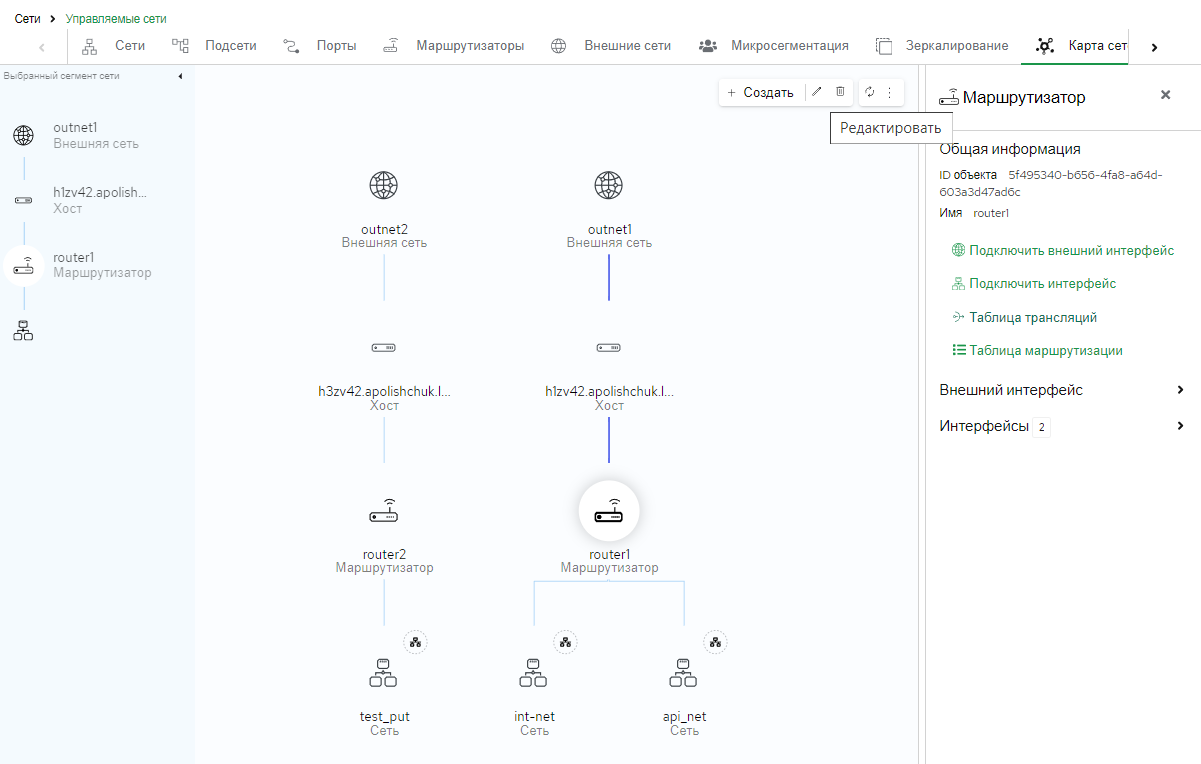Click outnet1 label in segment sidebar

point(76,128)
